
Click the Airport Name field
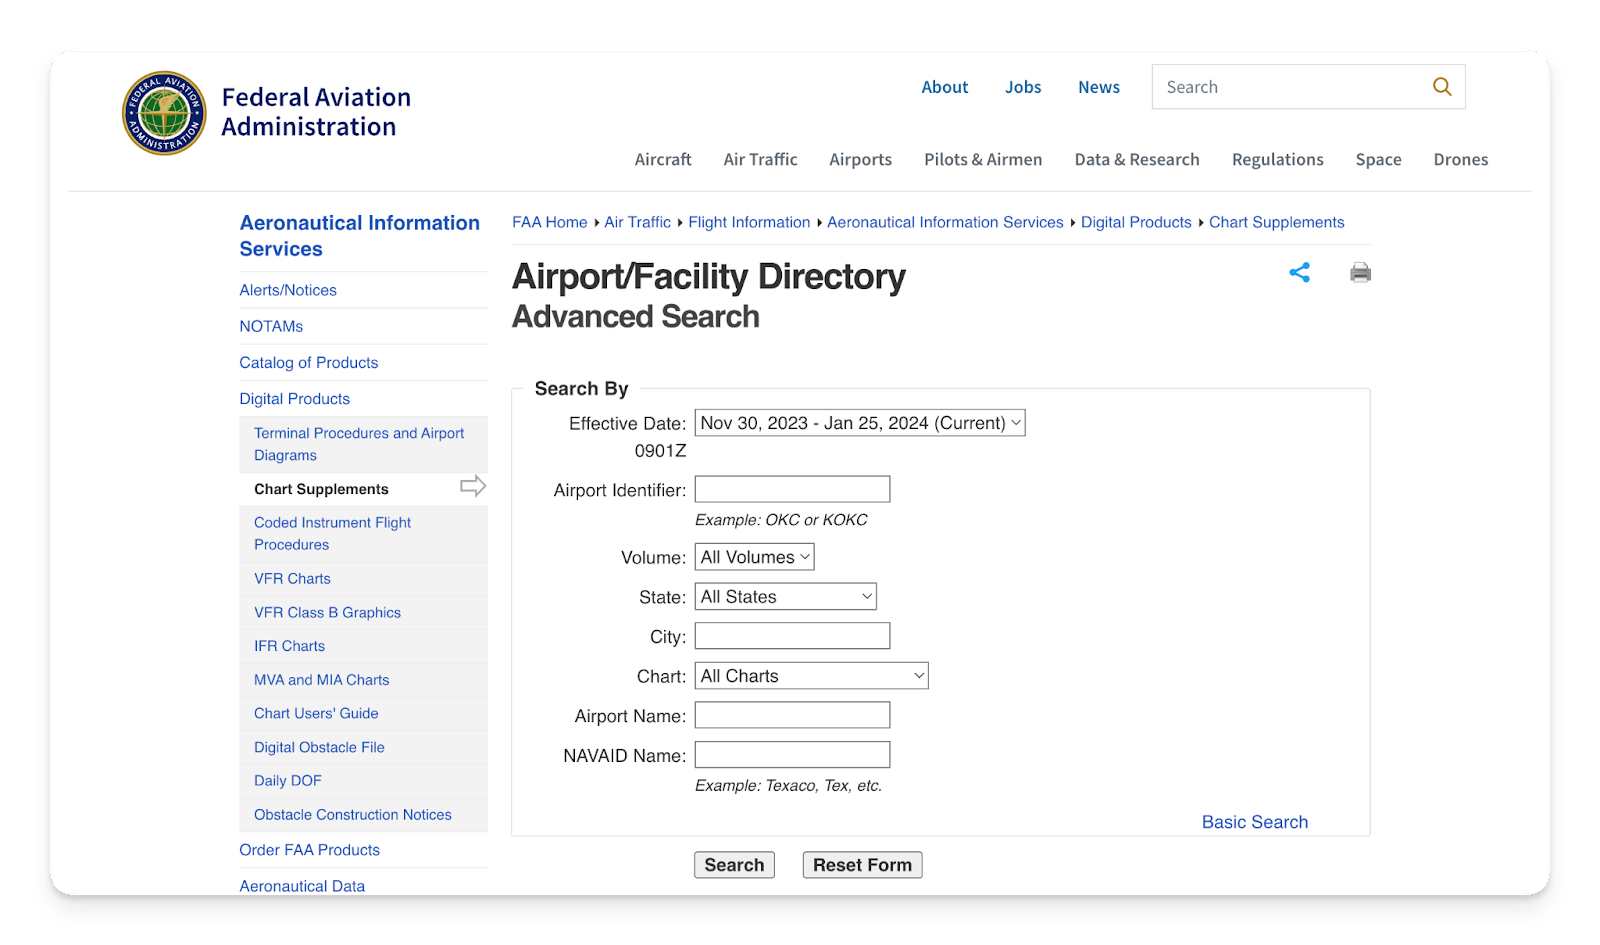pos(792,715)
